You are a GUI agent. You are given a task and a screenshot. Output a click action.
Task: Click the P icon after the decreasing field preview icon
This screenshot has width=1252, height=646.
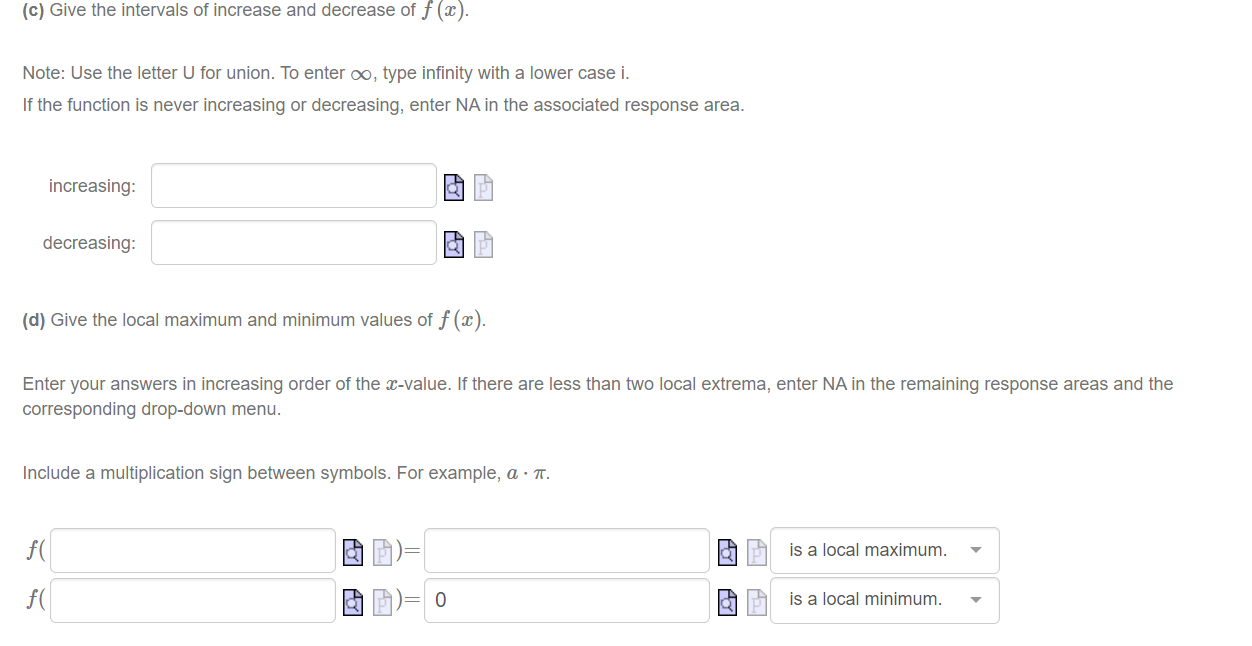tap(482, 243)
